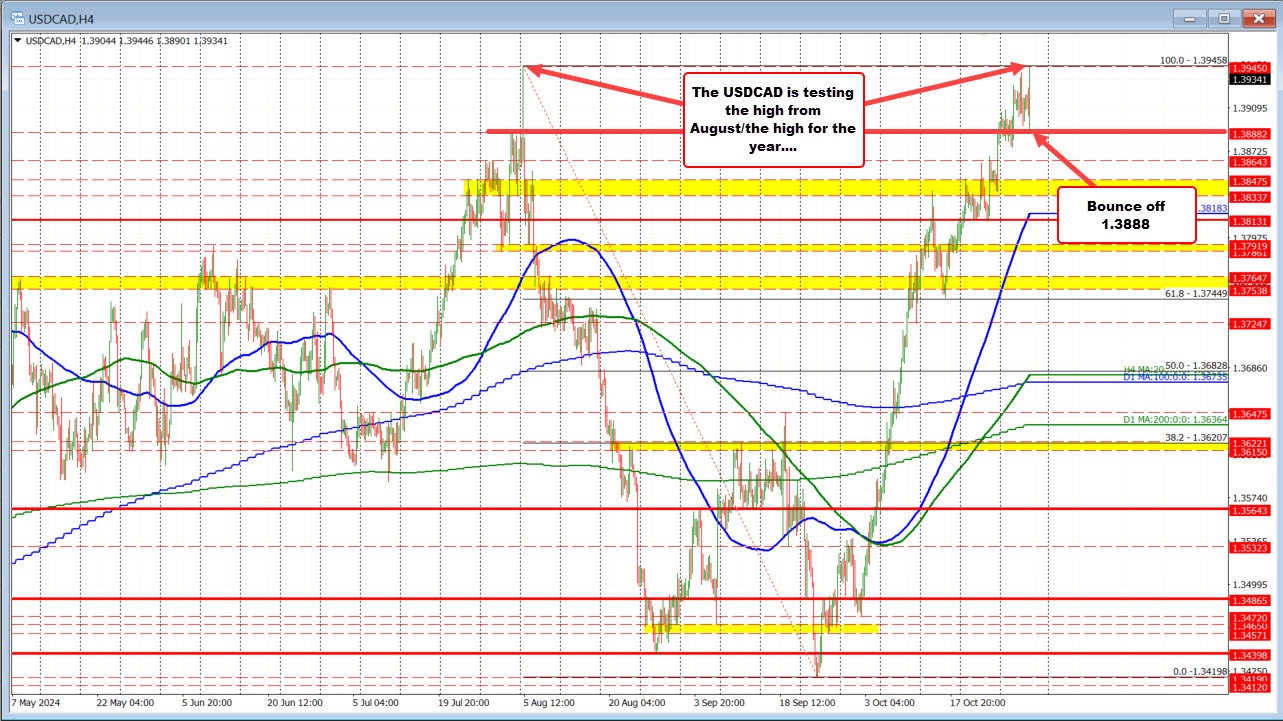1283x721 pixels.
Task: Select Fibonacci label '38.2 - 1.36207'
Action: pos(1195,437)
